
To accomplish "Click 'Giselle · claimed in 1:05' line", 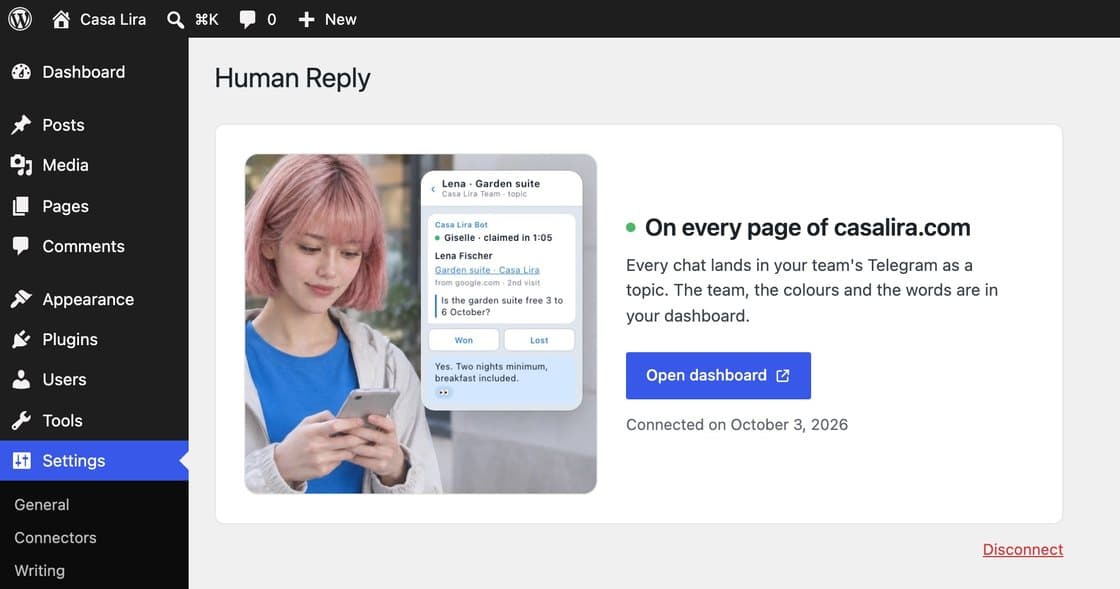I will tap(498, 238).
